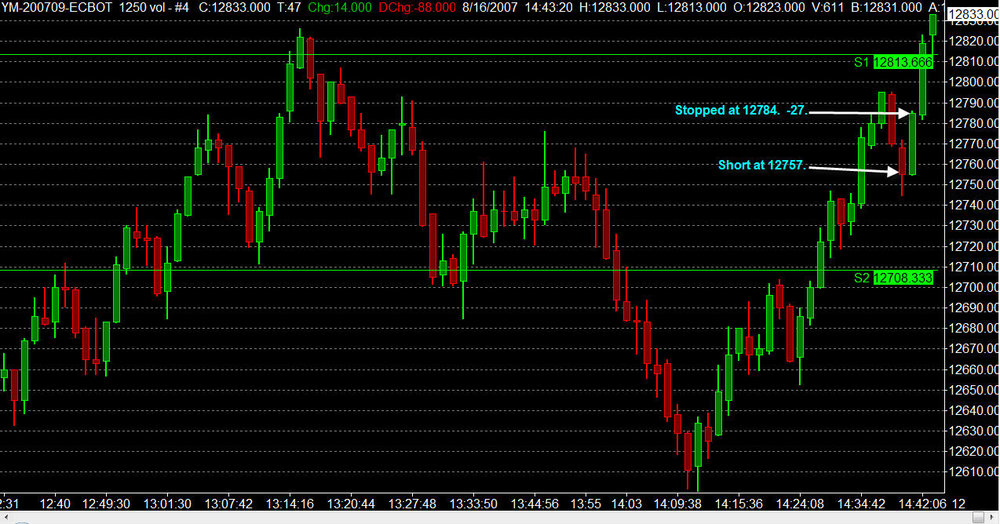1000x524 pixels.
Task: Click the 12650.00 price axis label
Action: (x=974, y=389)
